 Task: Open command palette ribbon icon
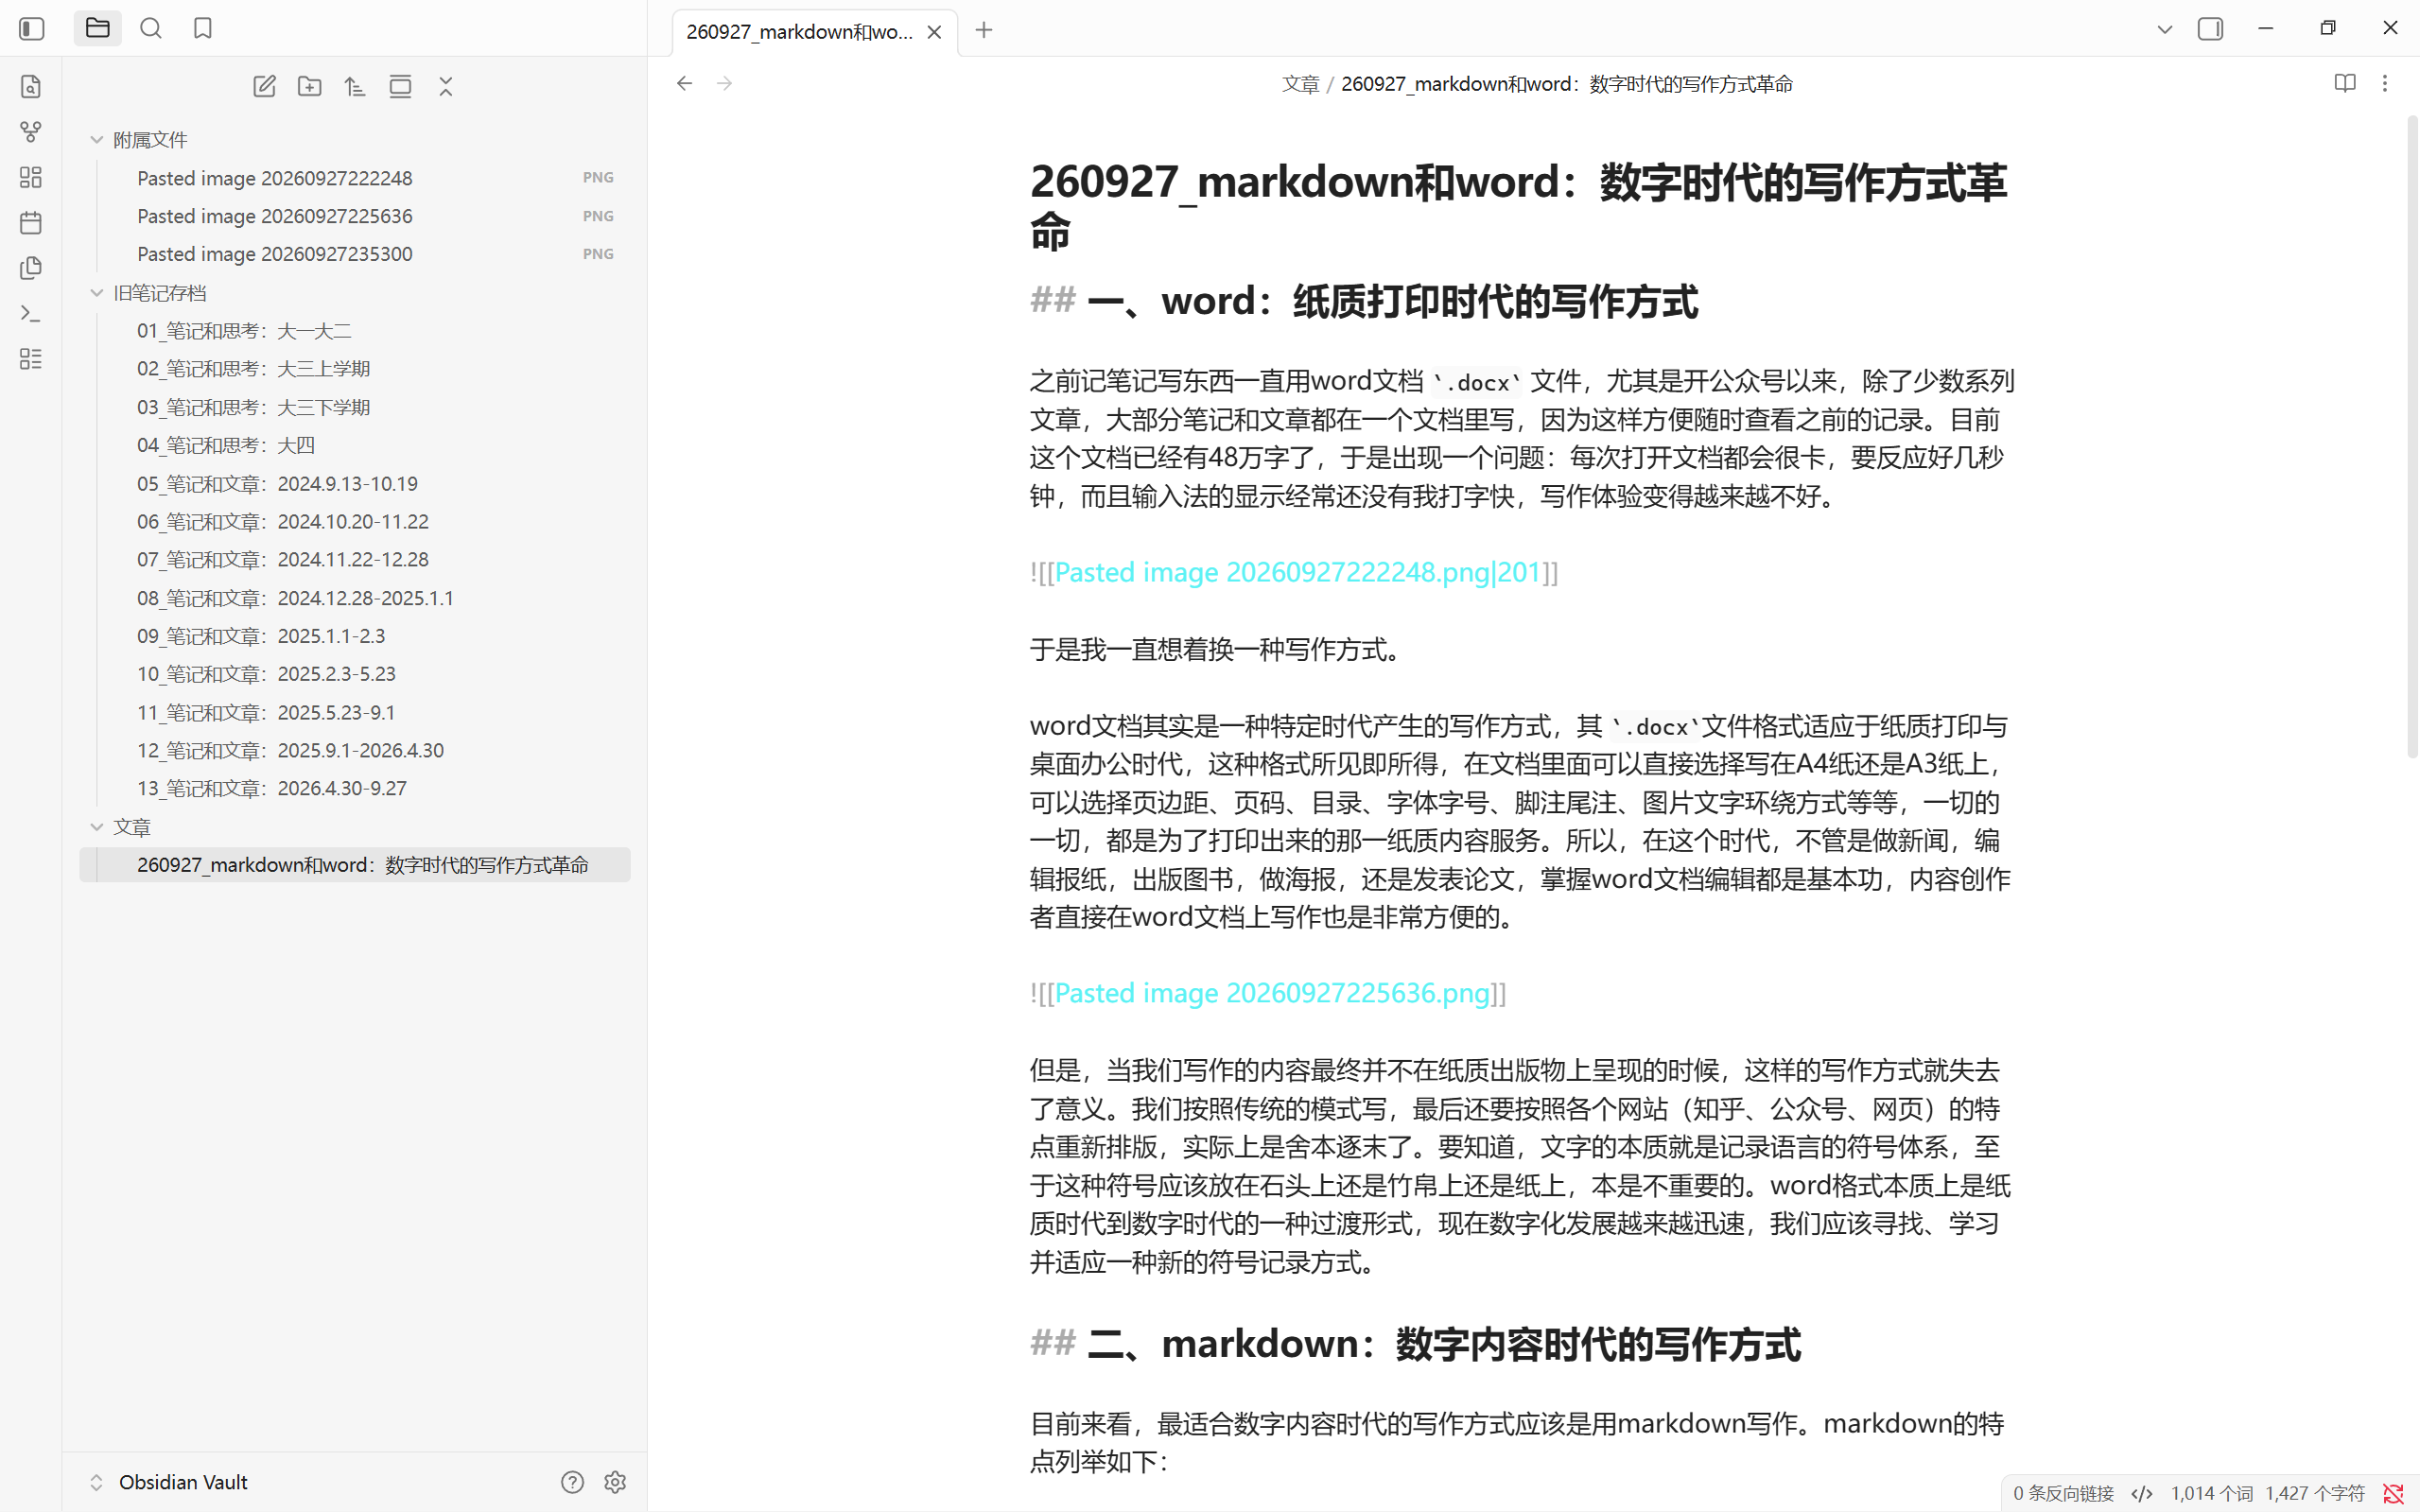coord(31,314)
